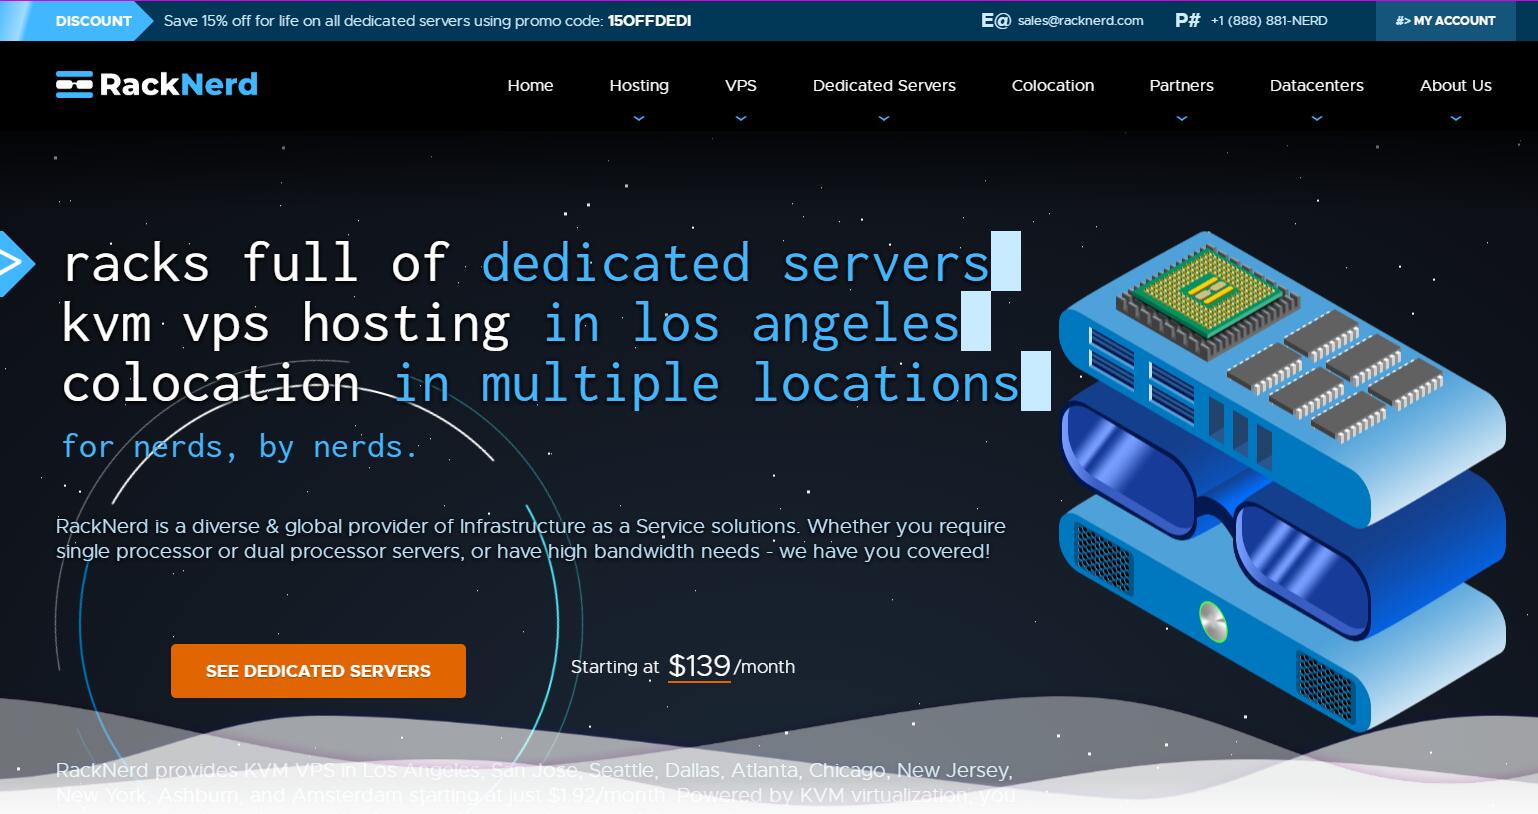Click the Discount badge label

tap(94, 21)
